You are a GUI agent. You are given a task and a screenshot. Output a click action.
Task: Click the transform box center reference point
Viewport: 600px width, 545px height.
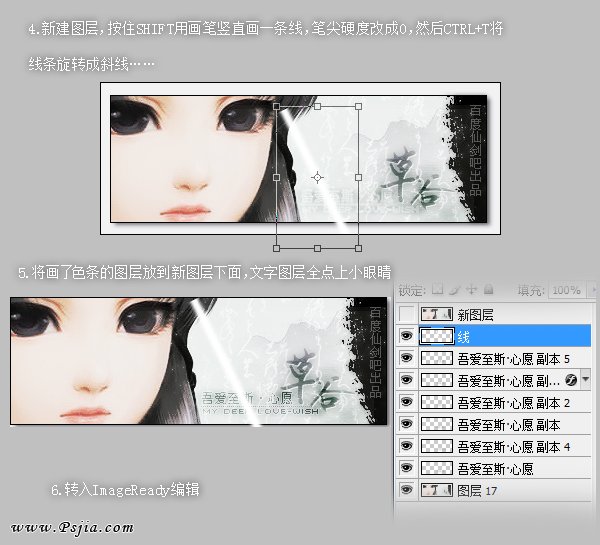click(317, 177)
